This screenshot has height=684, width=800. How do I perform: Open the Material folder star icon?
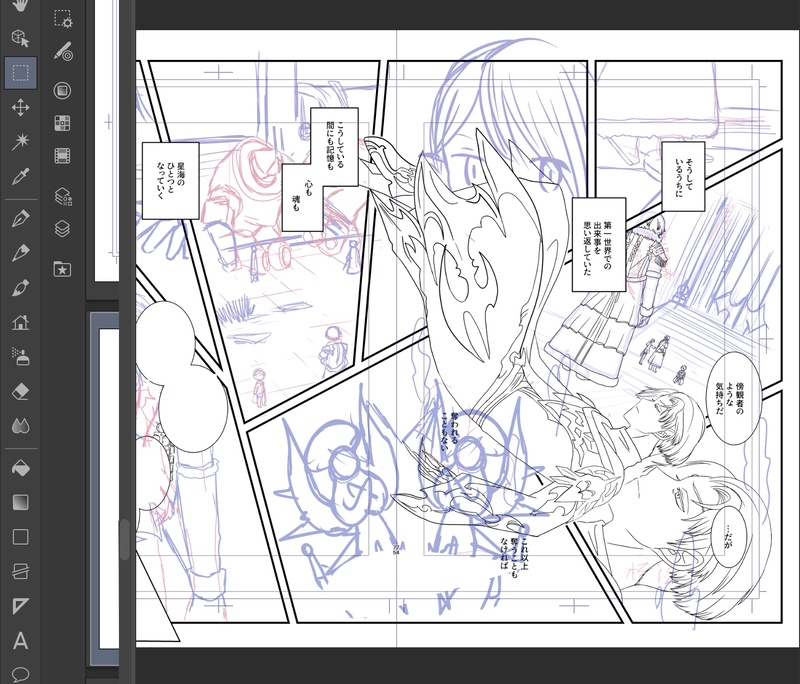(x=62, y=269)
